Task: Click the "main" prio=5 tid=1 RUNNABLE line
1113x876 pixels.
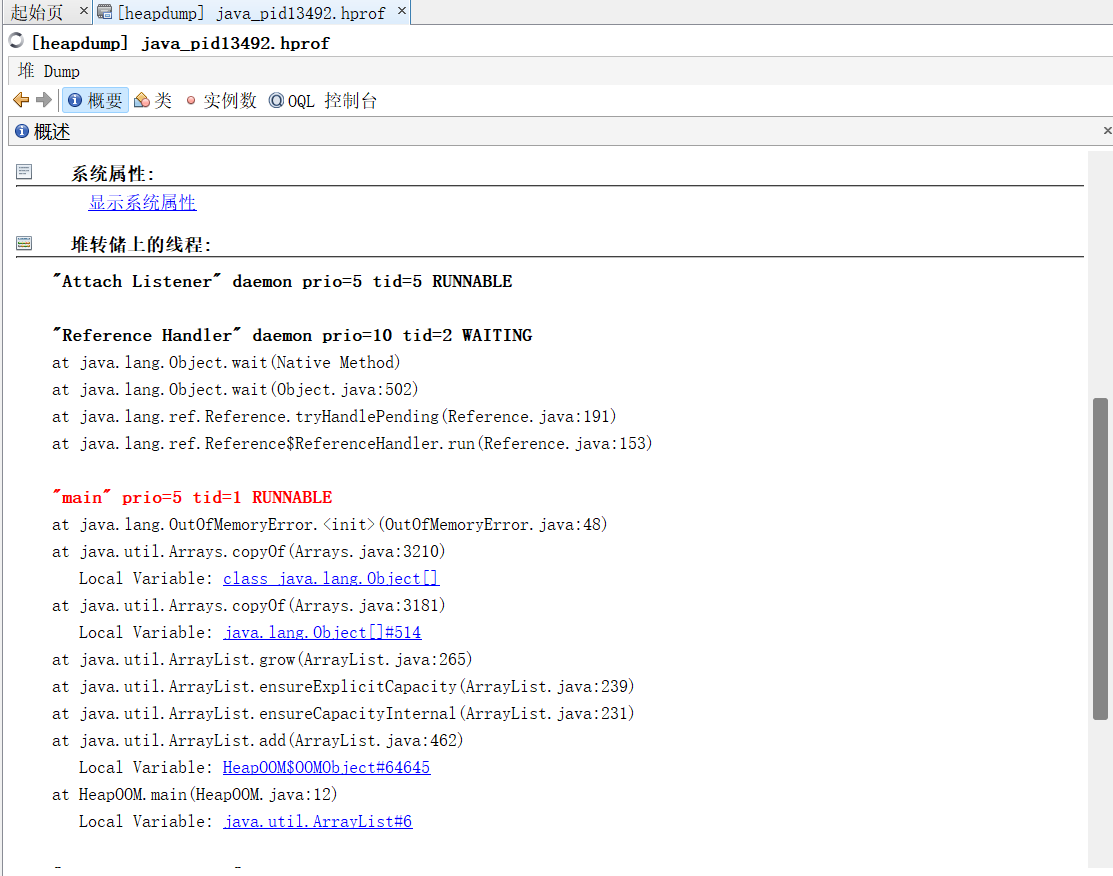Action: (x=192, y=497)
